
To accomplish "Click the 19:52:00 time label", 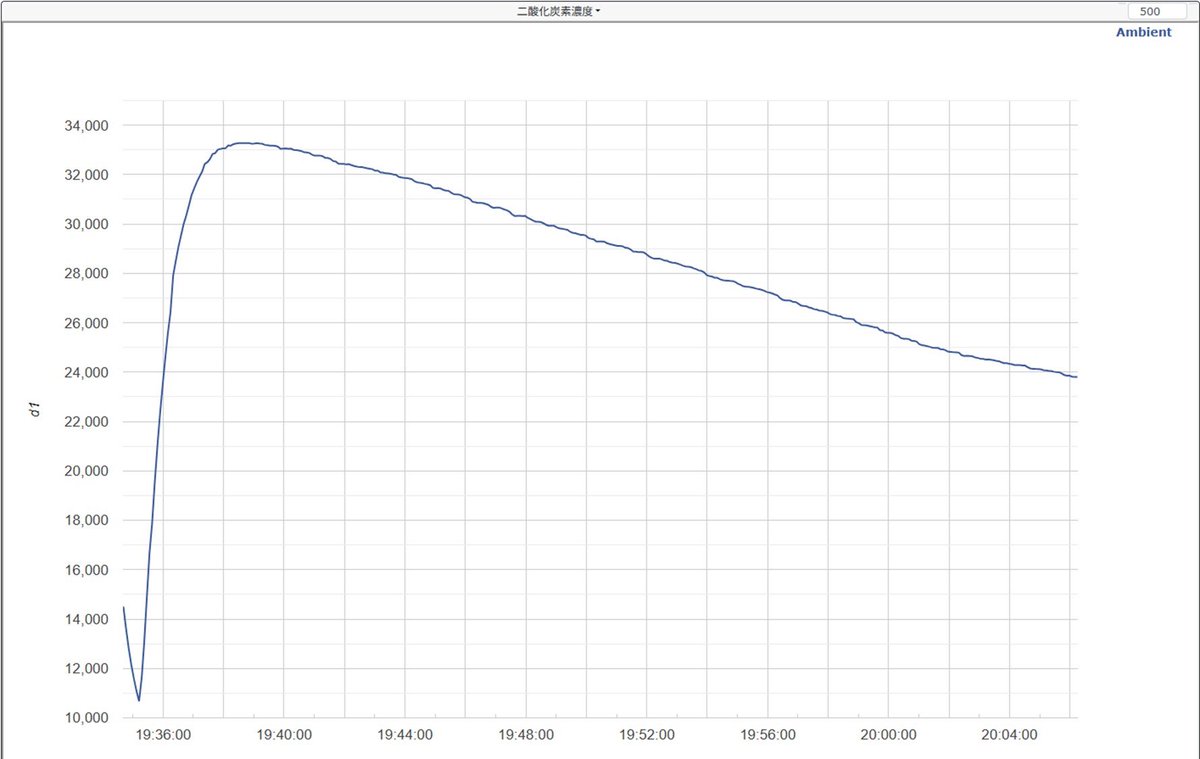I will pos(647,735).
